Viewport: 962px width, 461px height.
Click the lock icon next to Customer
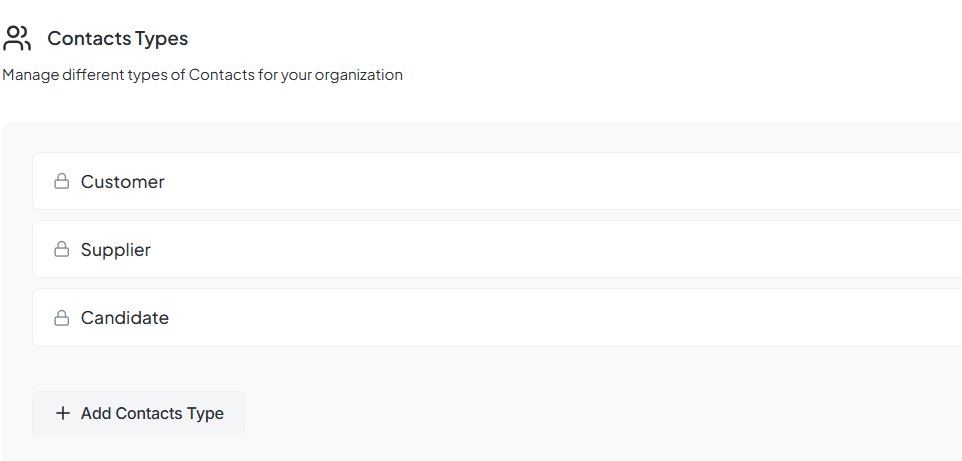(62, 182)
